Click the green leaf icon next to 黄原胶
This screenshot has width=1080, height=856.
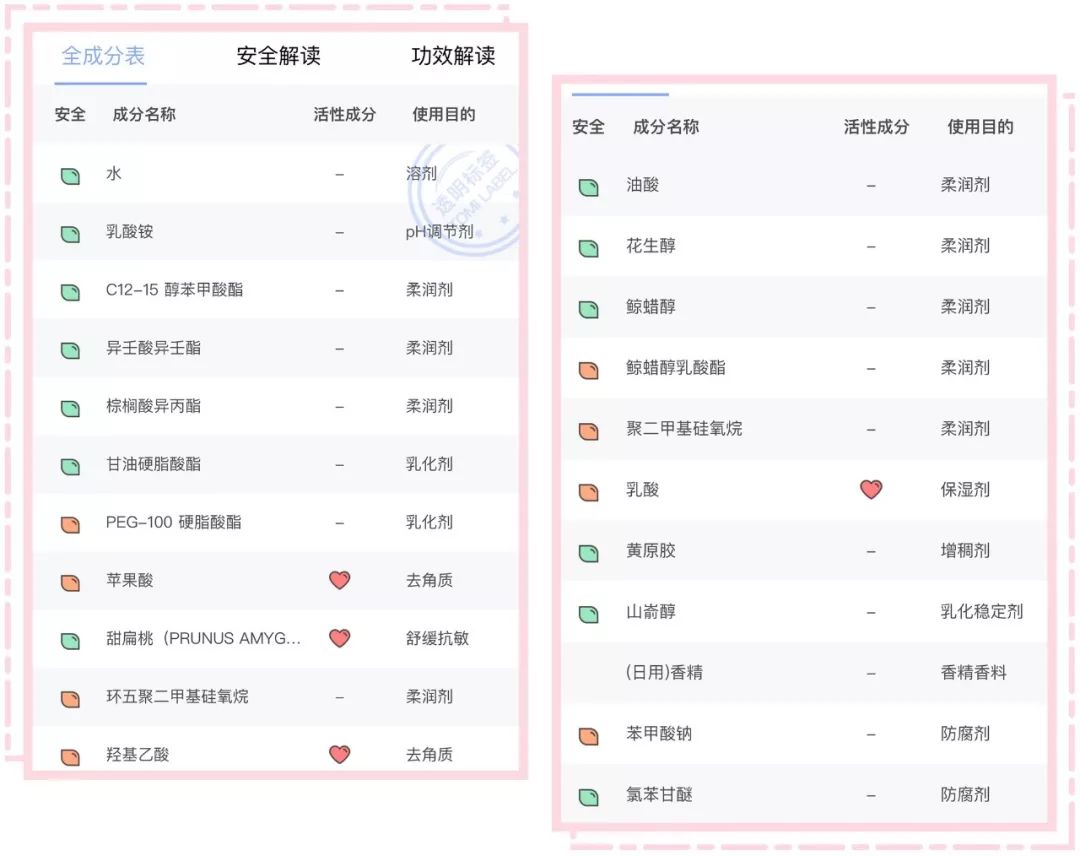pos(588,551)
